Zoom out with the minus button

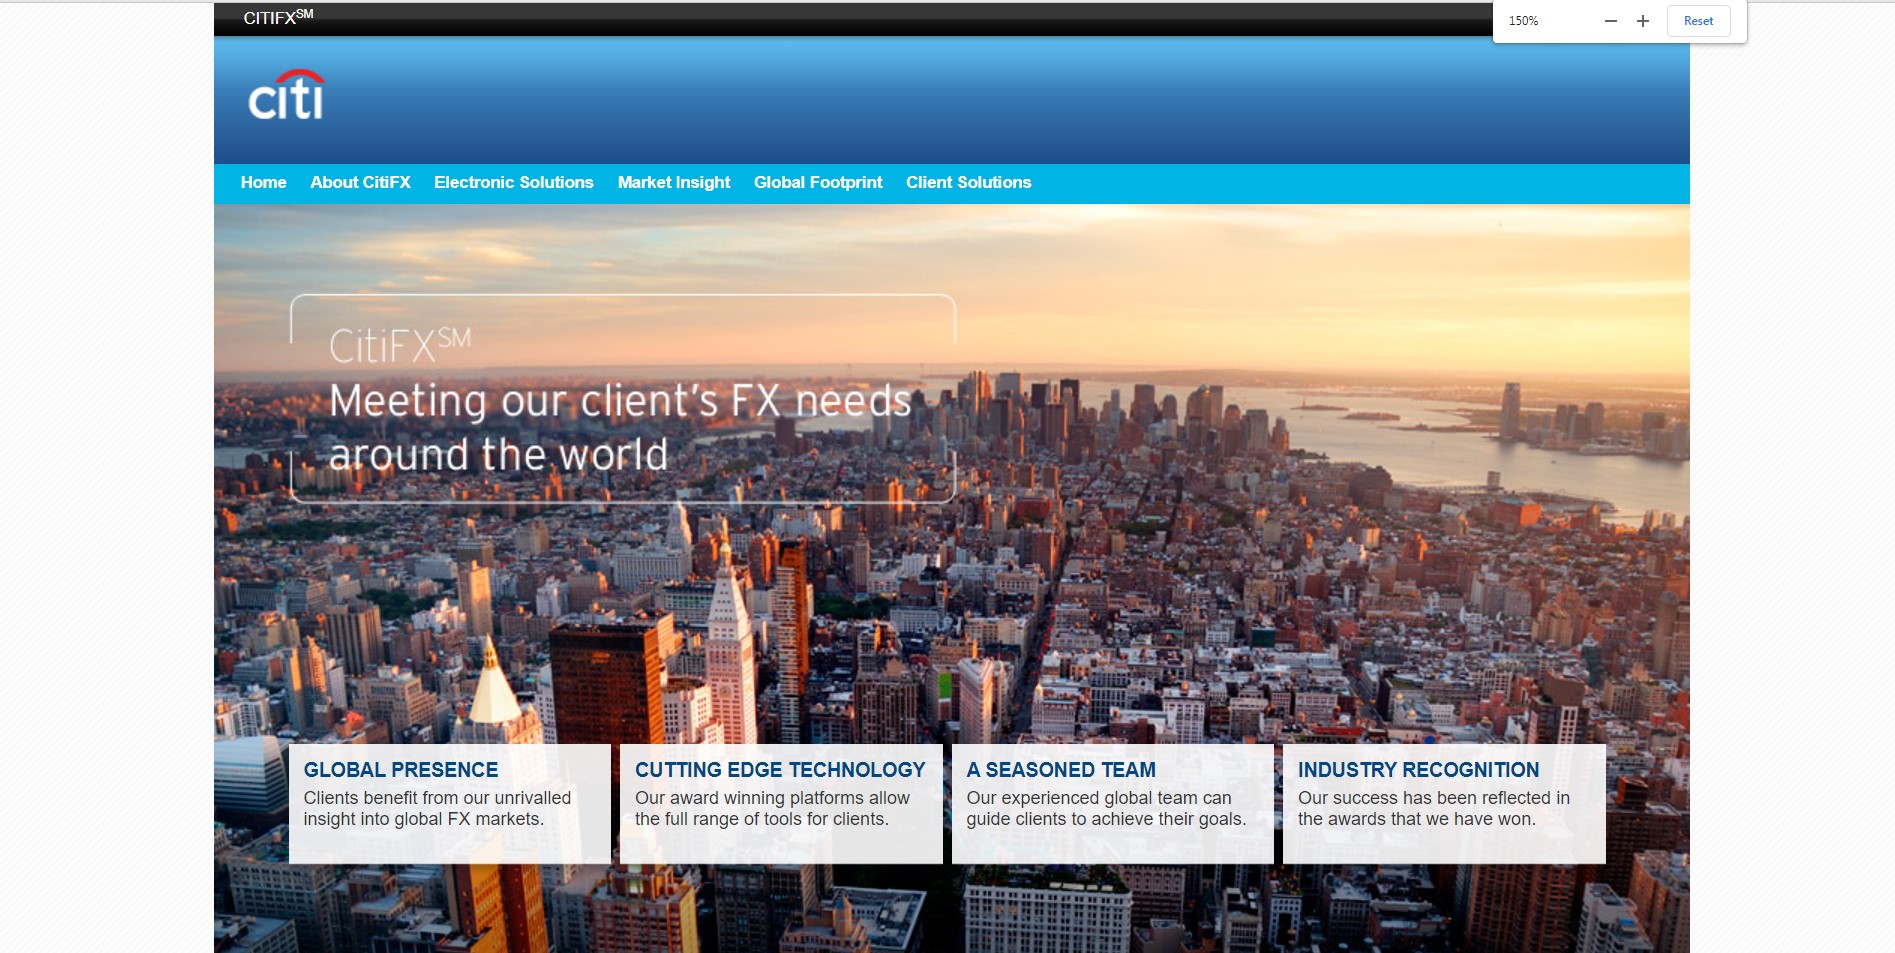[1611, 21]
